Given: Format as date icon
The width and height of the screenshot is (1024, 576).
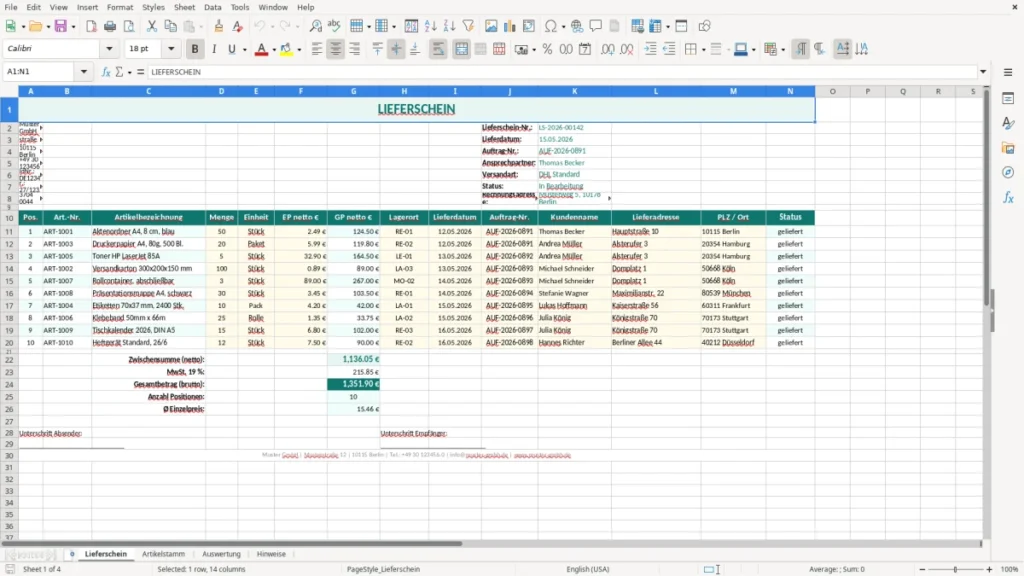Looking at the screenshot, I should point(585,49).
